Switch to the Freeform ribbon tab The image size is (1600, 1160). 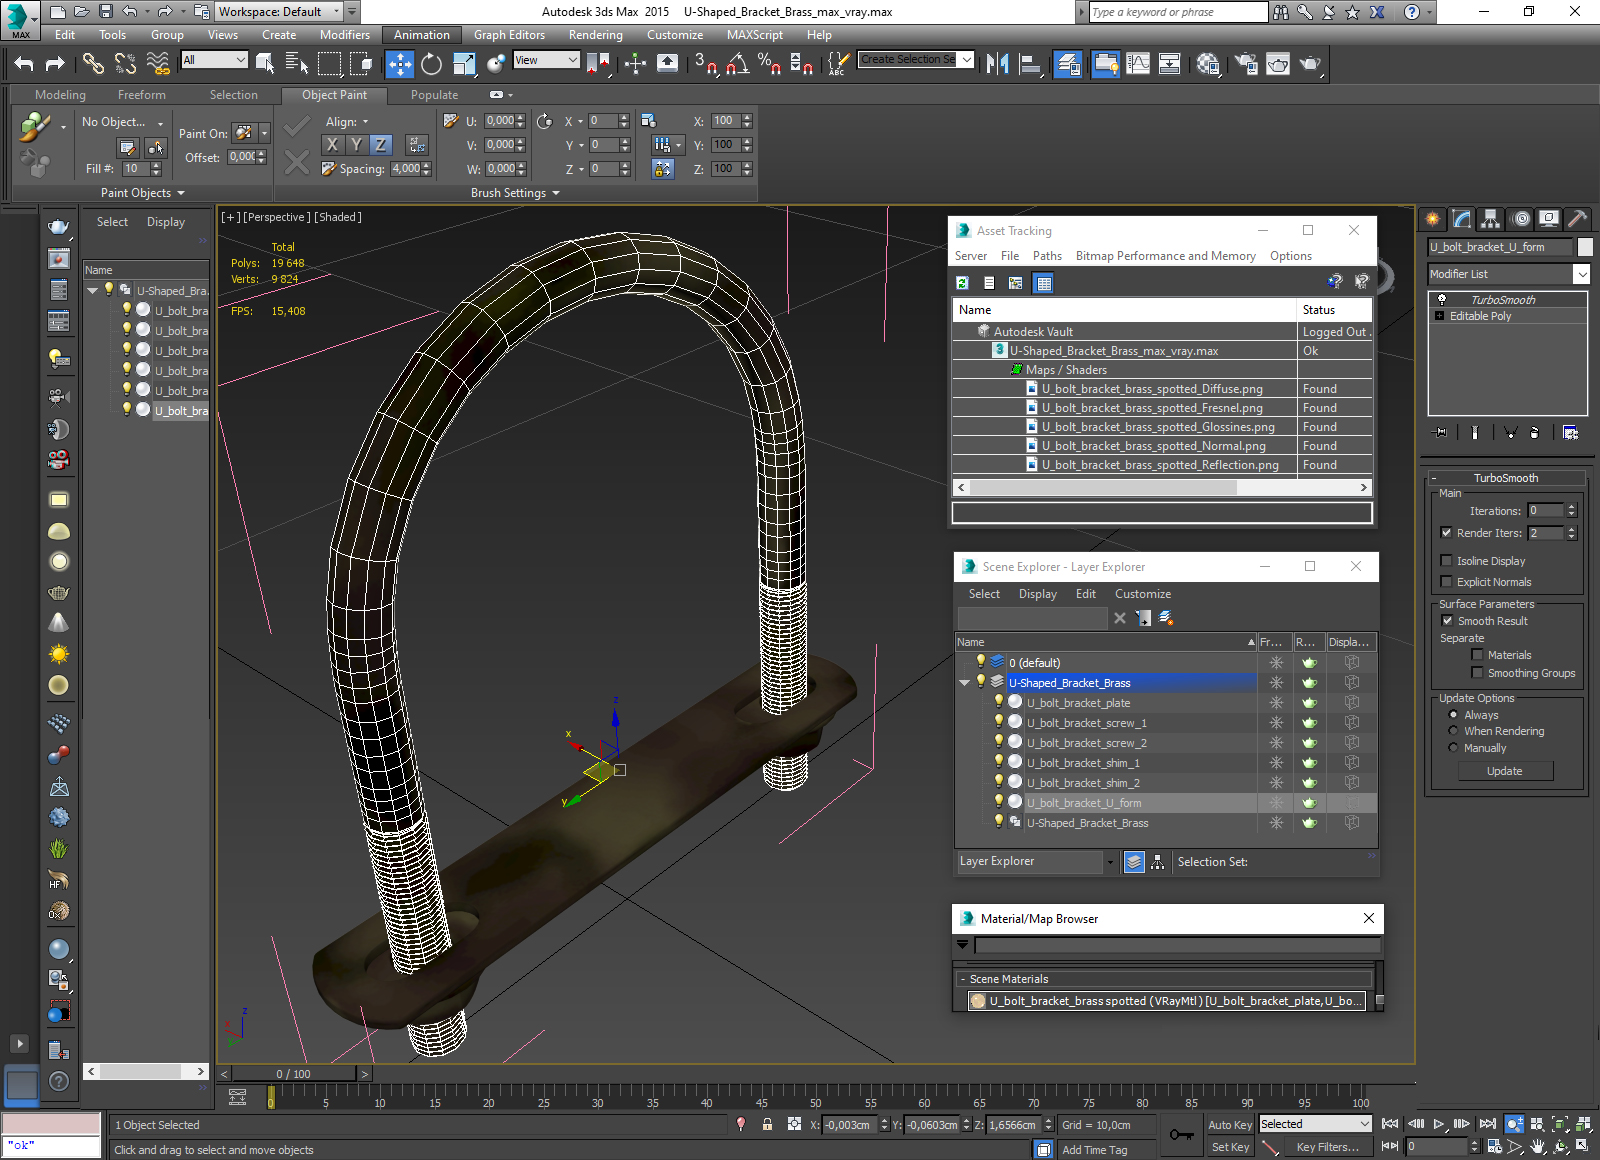pos(142,95)
